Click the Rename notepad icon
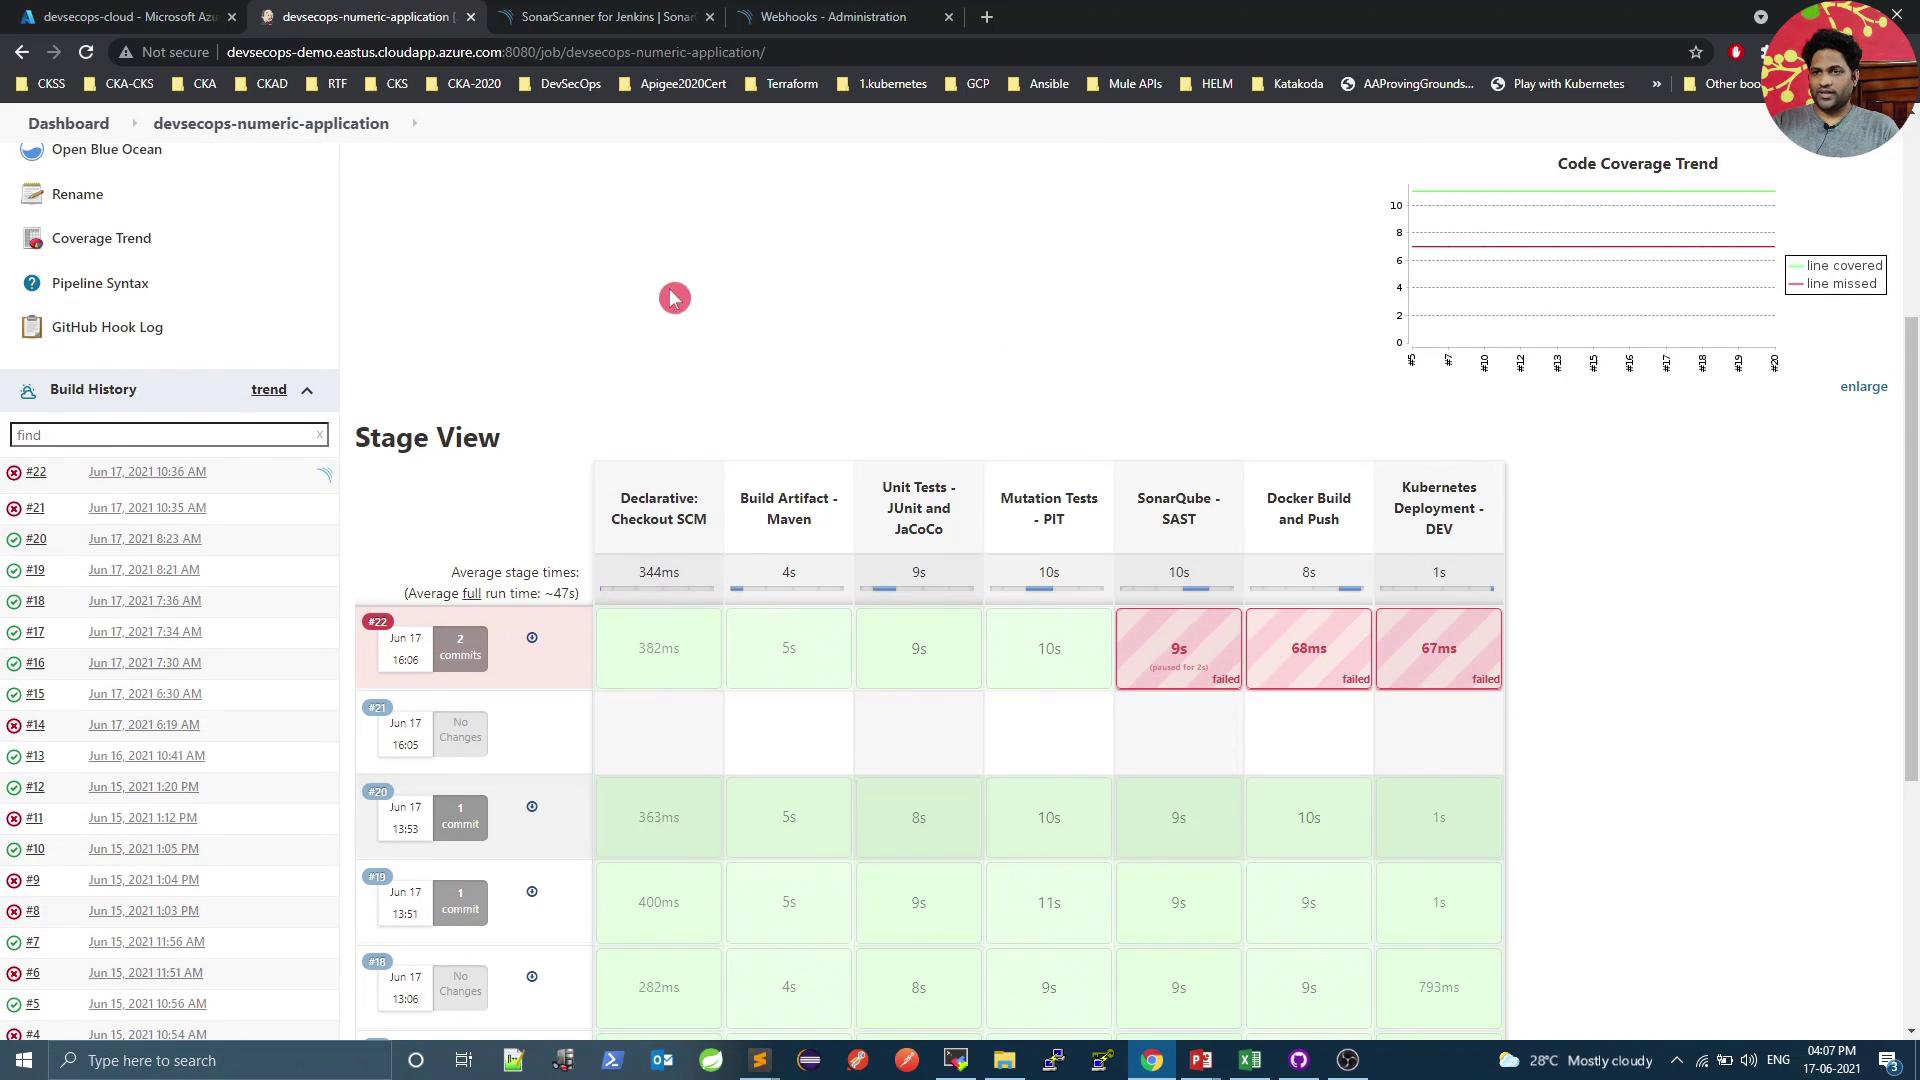Screen dimensions: 1920x1080 (32, 194)
